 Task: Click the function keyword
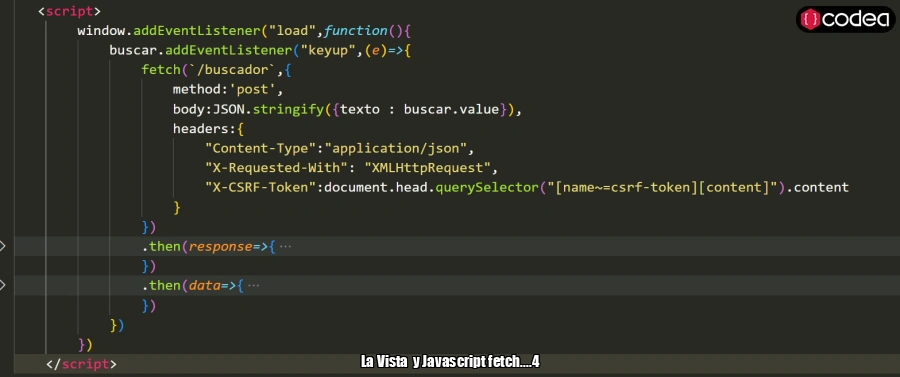356,30
